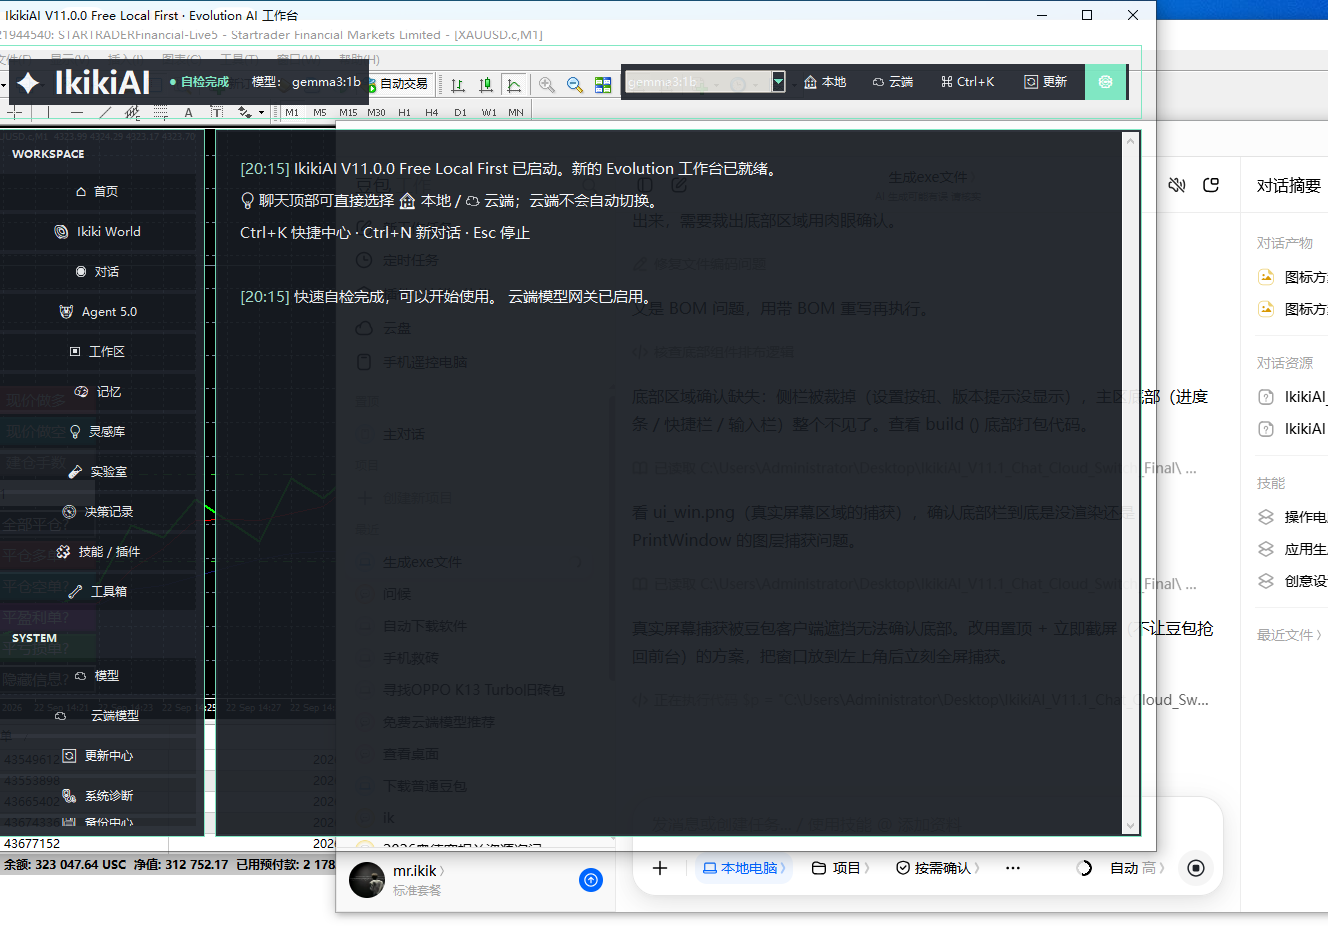Go to the 对话 sidebar item
Viewport: 1328px width, 945px height.
point(98,271)
